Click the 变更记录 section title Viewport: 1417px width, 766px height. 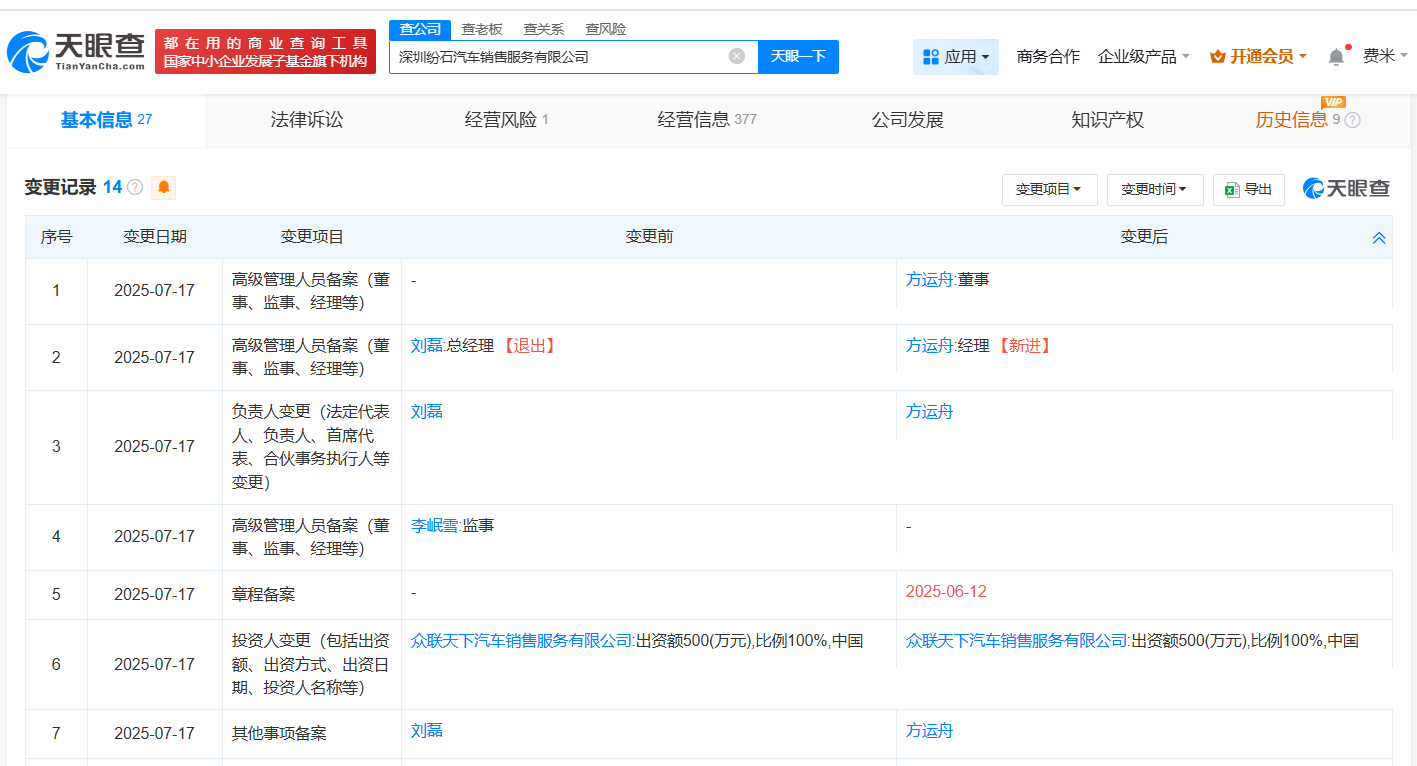[60, 187]
